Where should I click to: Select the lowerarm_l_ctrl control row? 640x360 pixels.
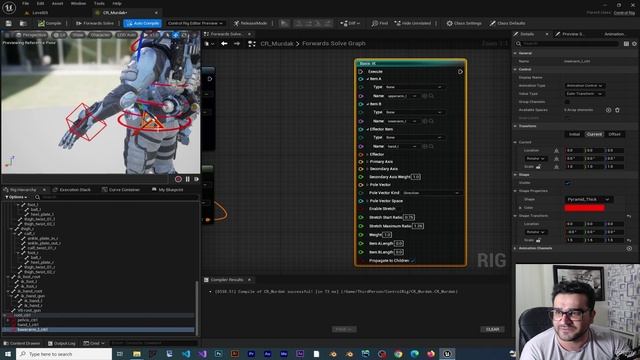pos(98,329)
